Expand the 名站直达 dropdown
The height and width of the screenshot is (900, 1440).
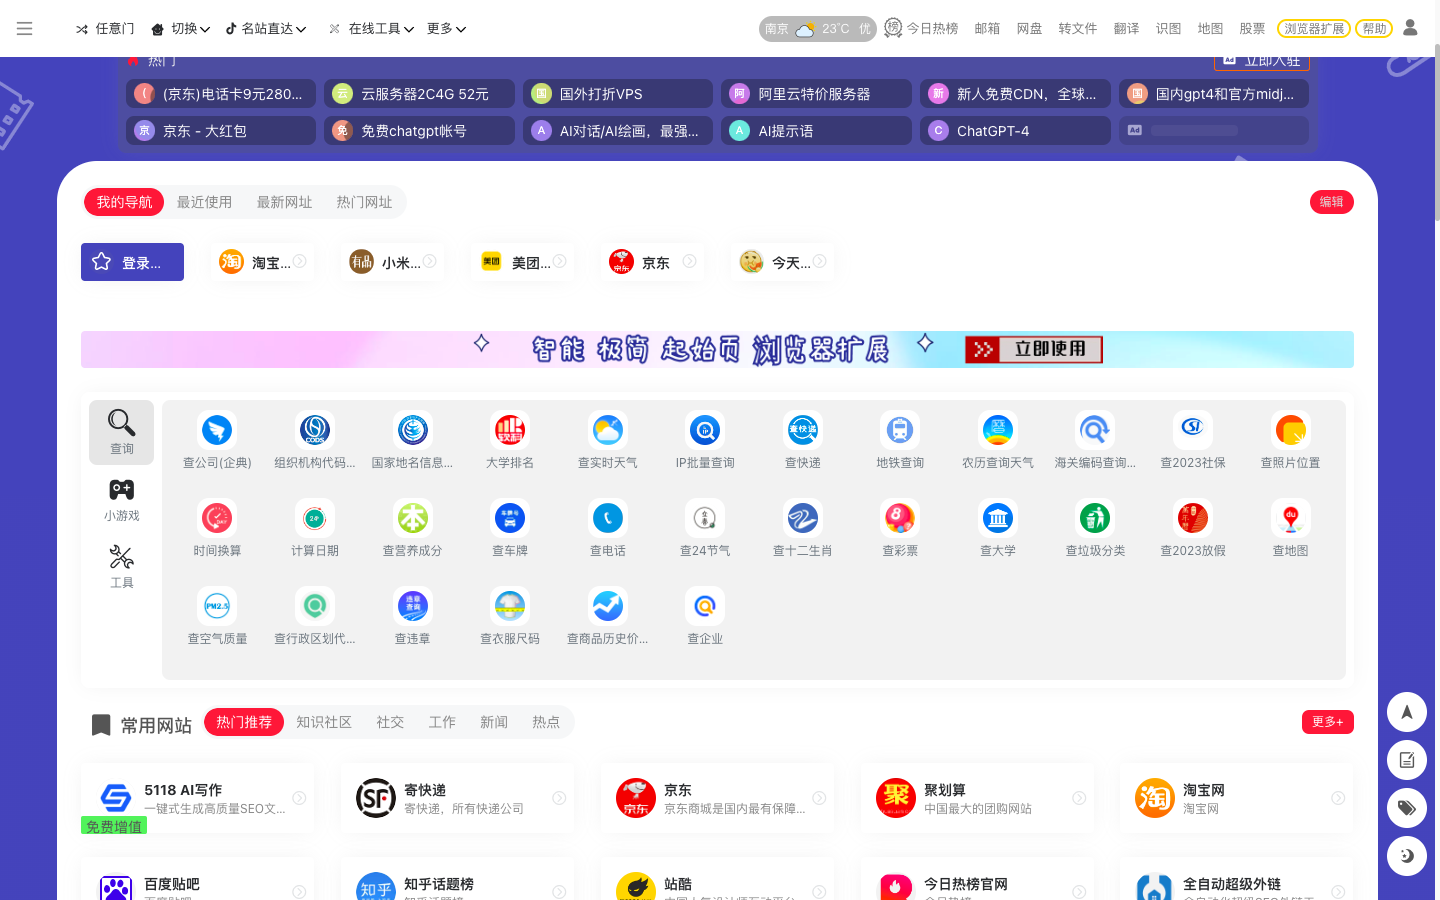coord(262,28)
